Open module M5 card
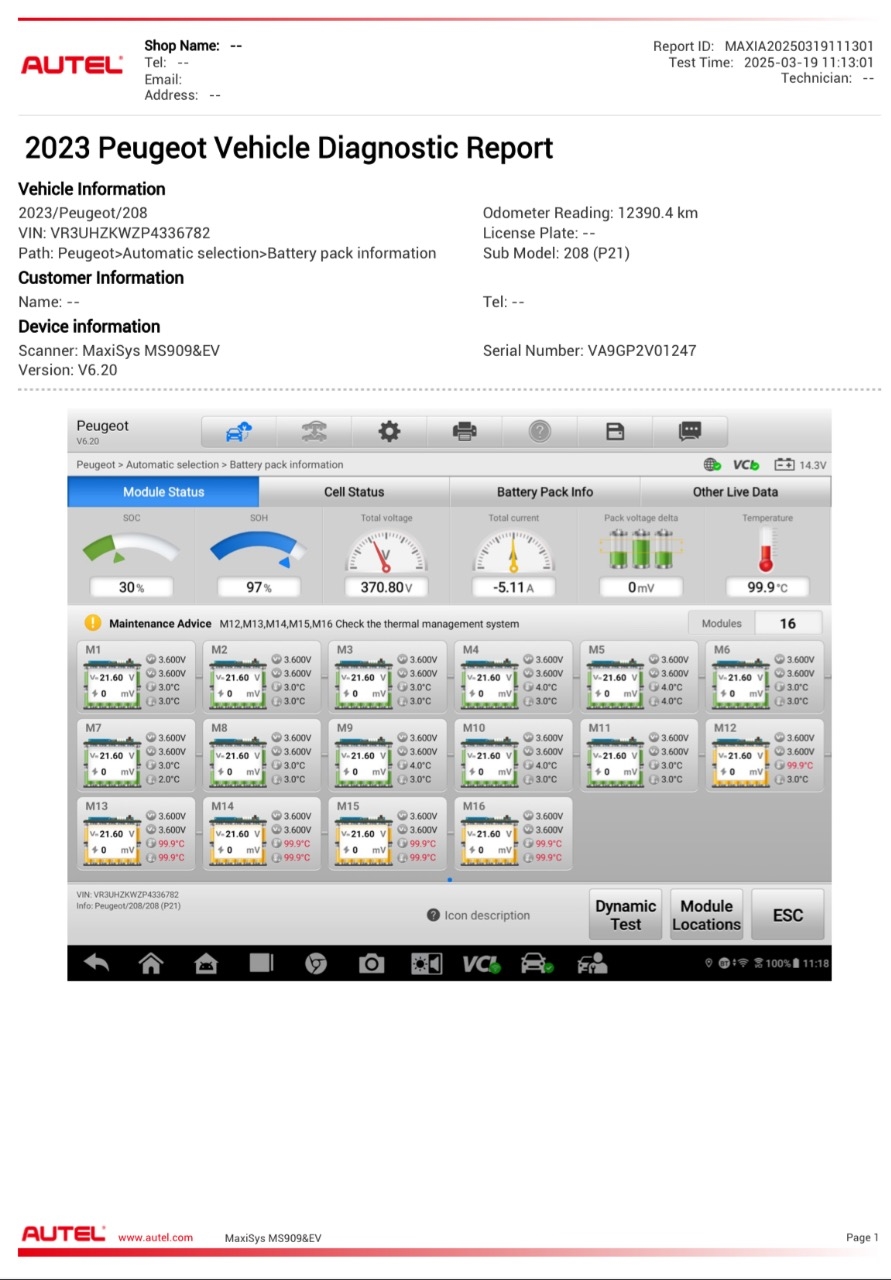The image size is (891, 1280). pos(639,675)
